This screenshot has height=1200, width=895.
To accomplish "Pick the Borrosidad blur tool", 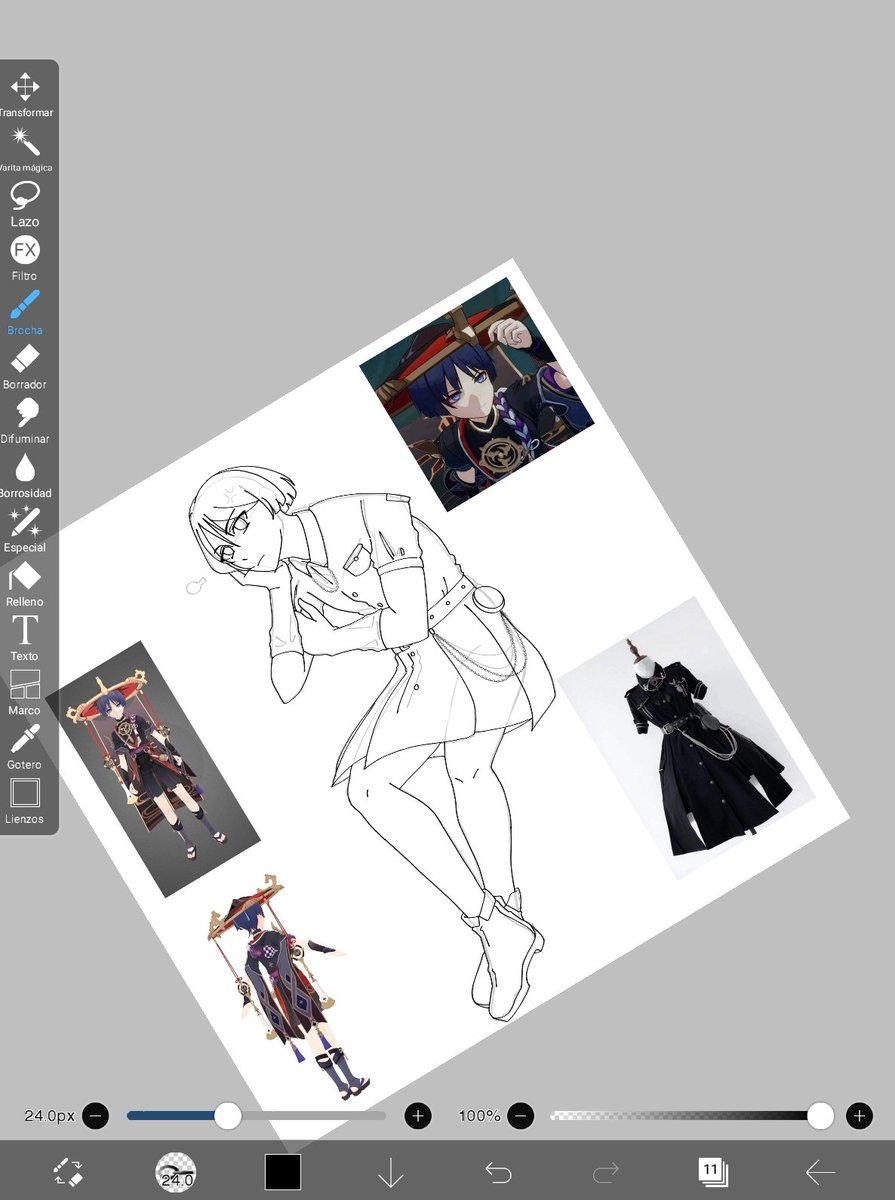I will pyautogui.click(x=25, y=475).
